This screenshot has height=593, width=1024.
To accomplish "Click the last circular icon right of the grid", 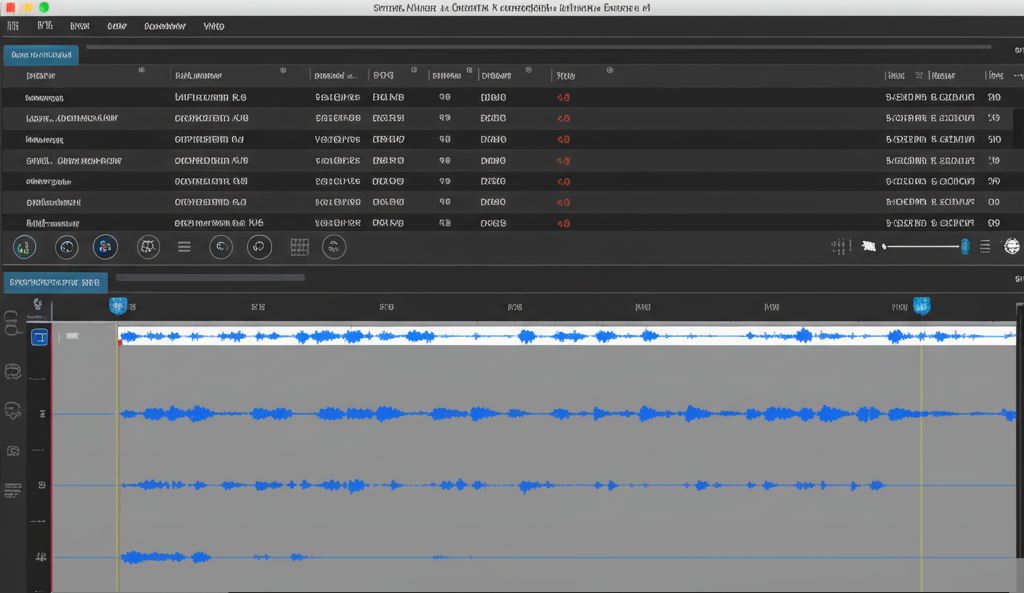I will click(334, 246).
